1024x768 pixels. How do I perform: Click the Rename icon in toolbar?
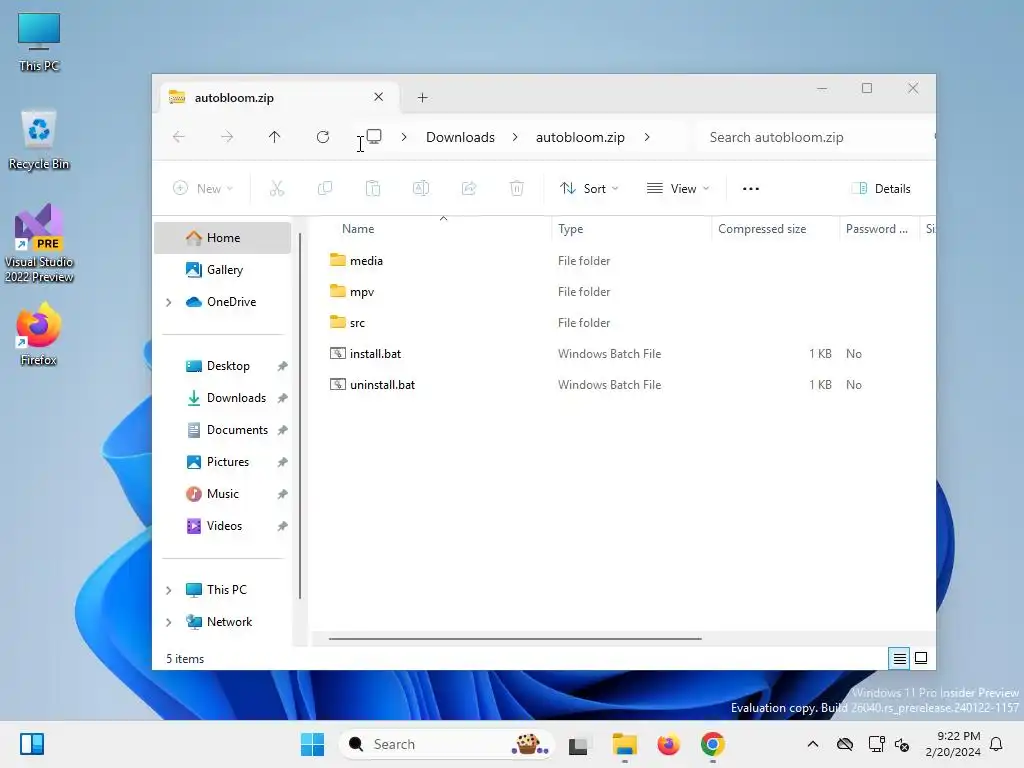click(421, 188)
